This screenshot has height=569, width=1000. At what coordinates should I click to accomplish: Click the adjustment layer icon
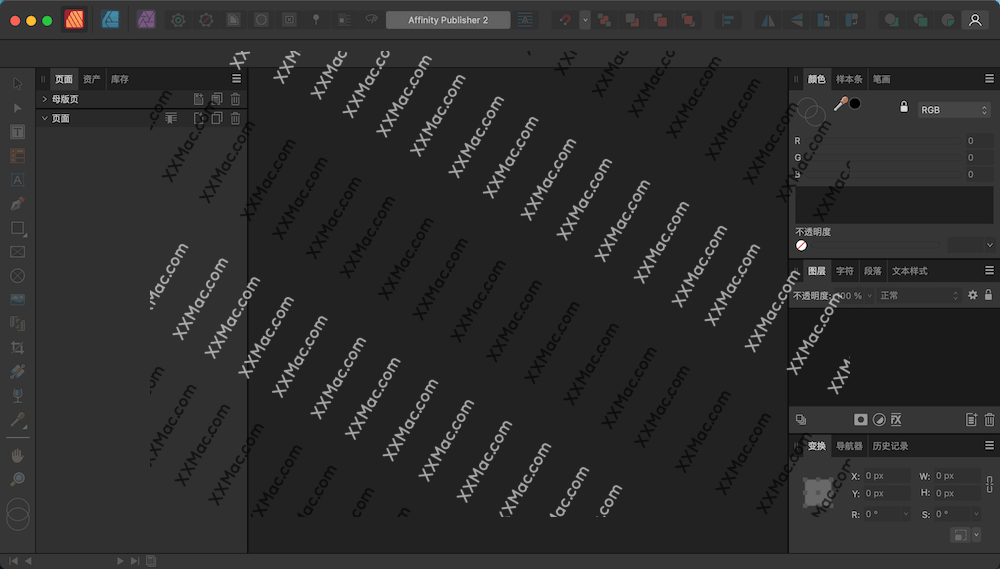[x=879, y=420]
